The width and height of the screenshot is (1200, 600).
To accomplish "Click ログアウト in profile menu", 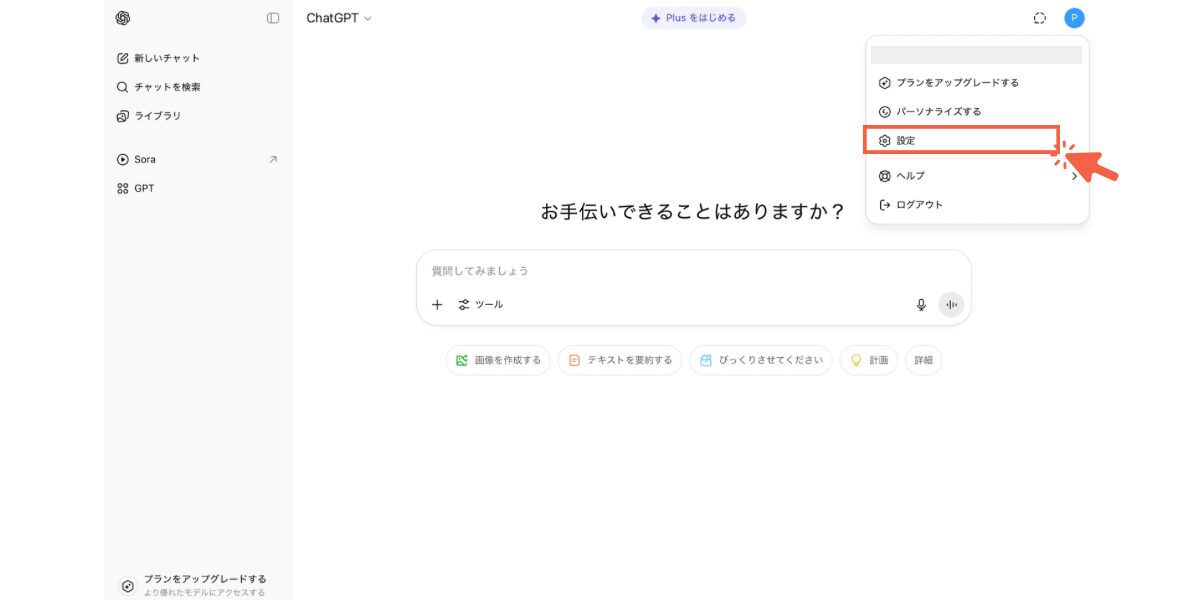I will [x=977, y=205].
